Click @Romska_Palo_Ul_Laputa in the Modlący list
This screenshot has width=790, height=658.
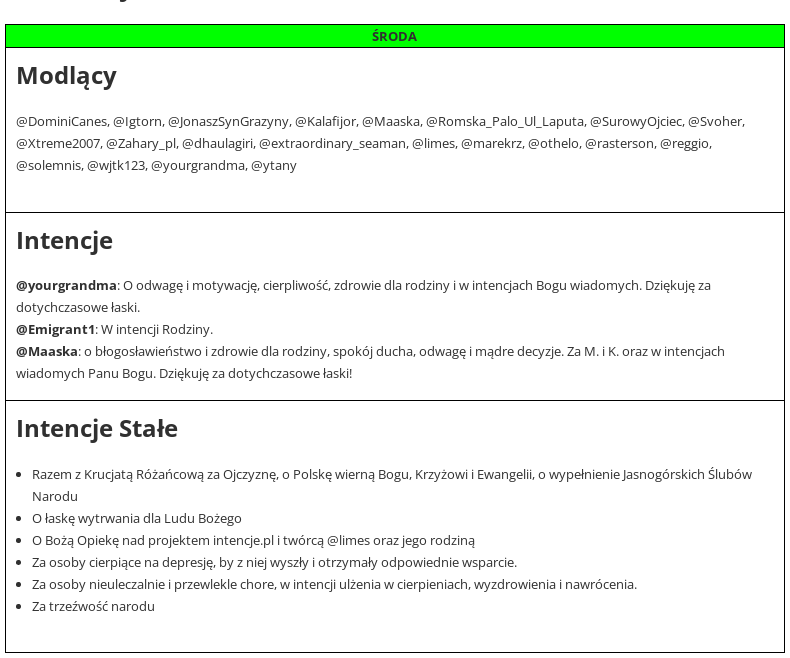(504, 121)
